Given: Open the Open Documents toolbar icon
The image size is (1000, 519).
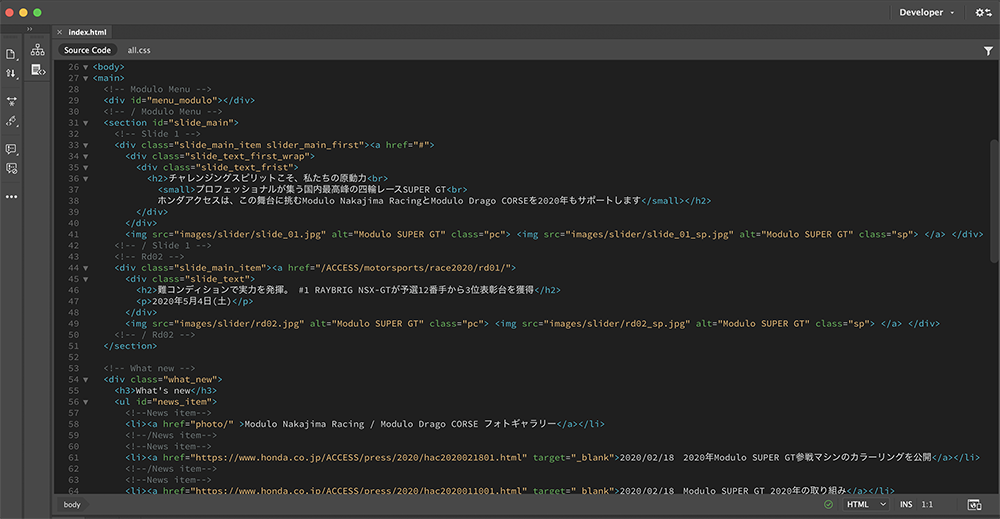Looking at the screenshot, I should point(11,54).
